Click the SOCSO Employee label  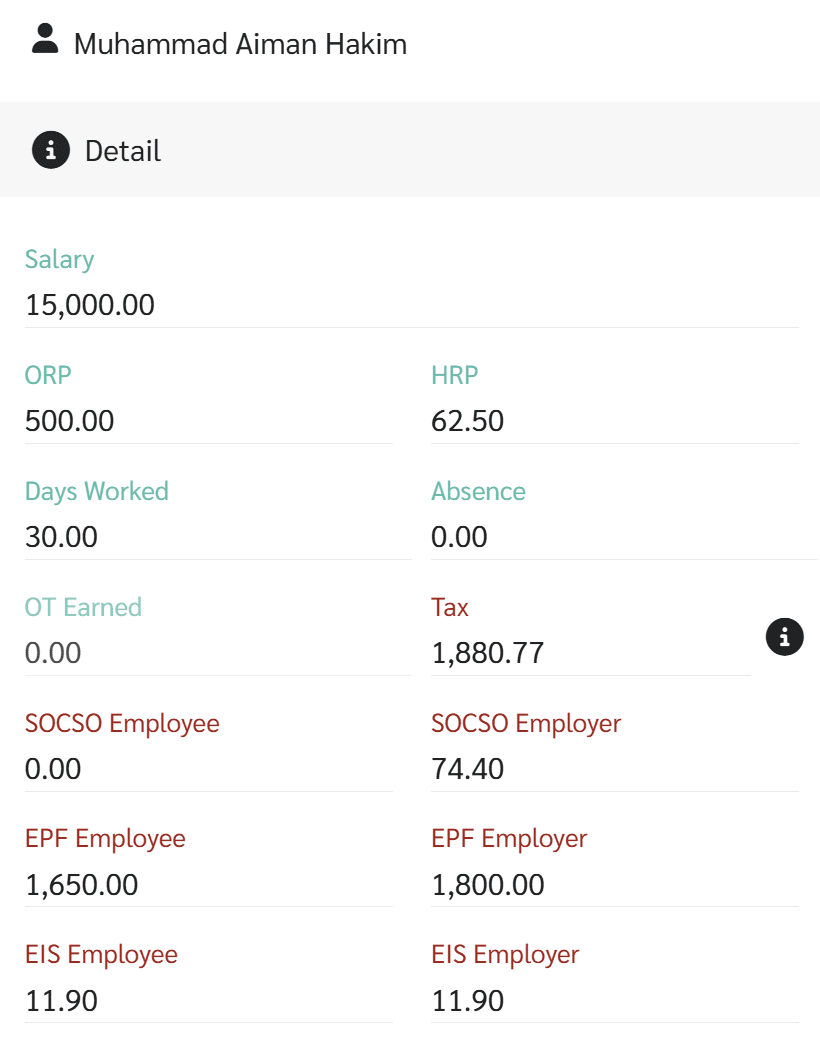coord(122,724)
